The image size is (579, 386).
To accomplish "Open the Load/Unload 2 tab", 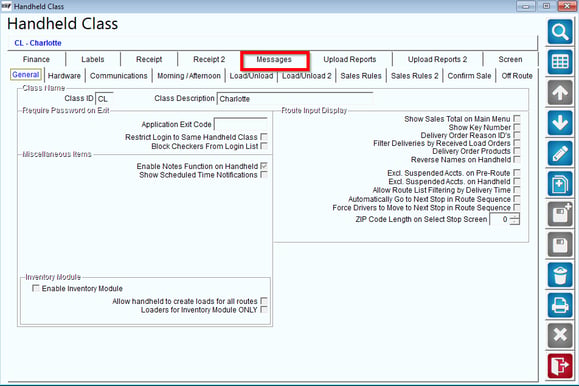I will tap(306, 76).
